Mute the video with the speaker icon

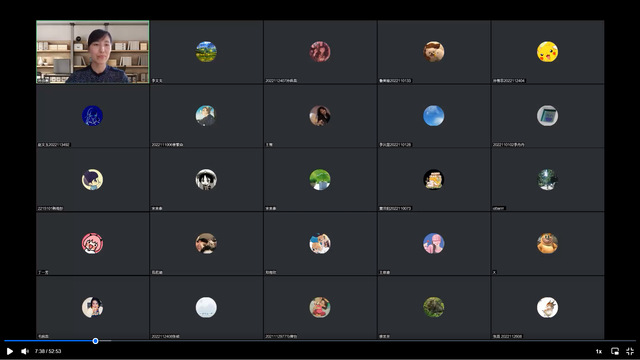click(x=25, y=351)
